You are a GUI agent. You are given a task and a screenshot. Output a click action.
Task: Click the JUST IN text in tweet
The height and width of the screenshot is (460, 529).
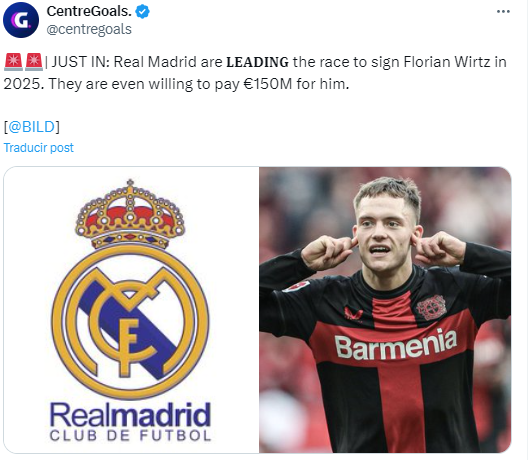(80, 62)
